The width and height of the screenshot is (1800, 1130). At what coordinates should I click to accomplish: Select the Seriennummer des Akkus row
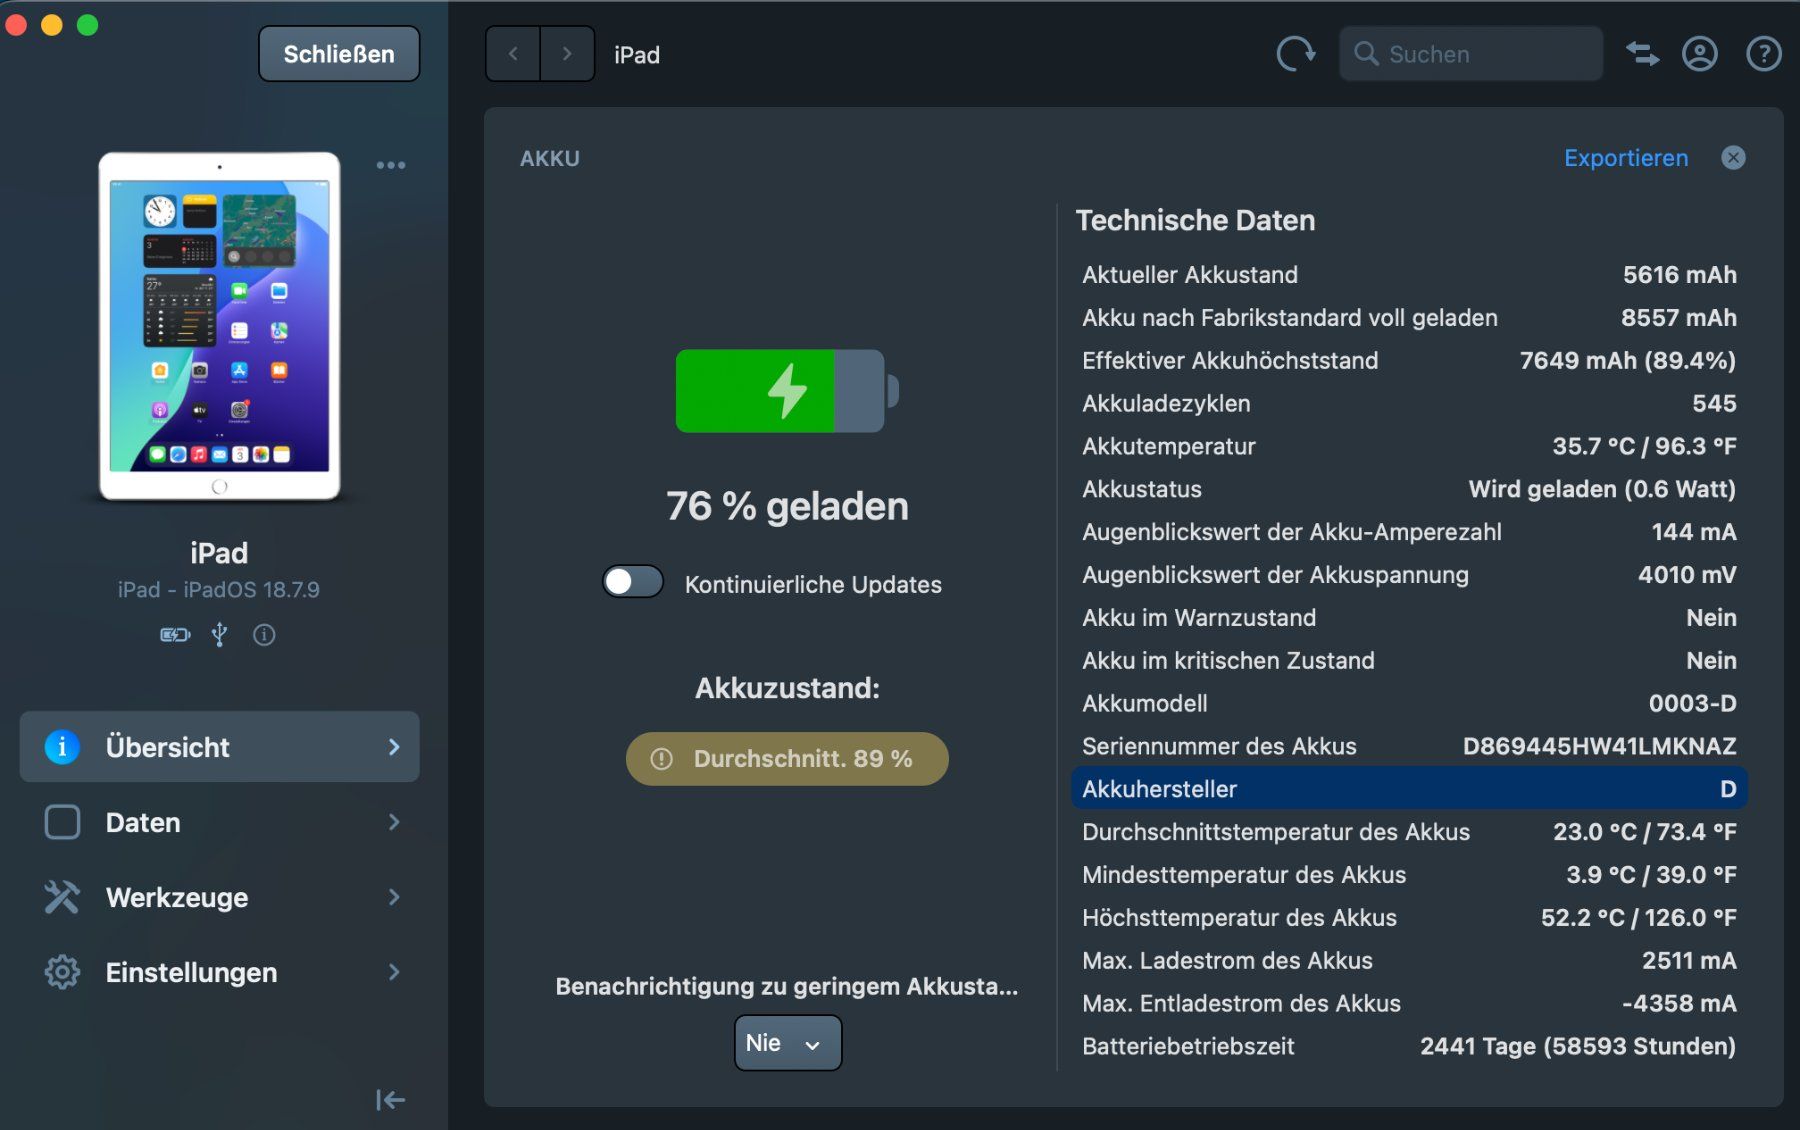click(x=1409, y=746)
